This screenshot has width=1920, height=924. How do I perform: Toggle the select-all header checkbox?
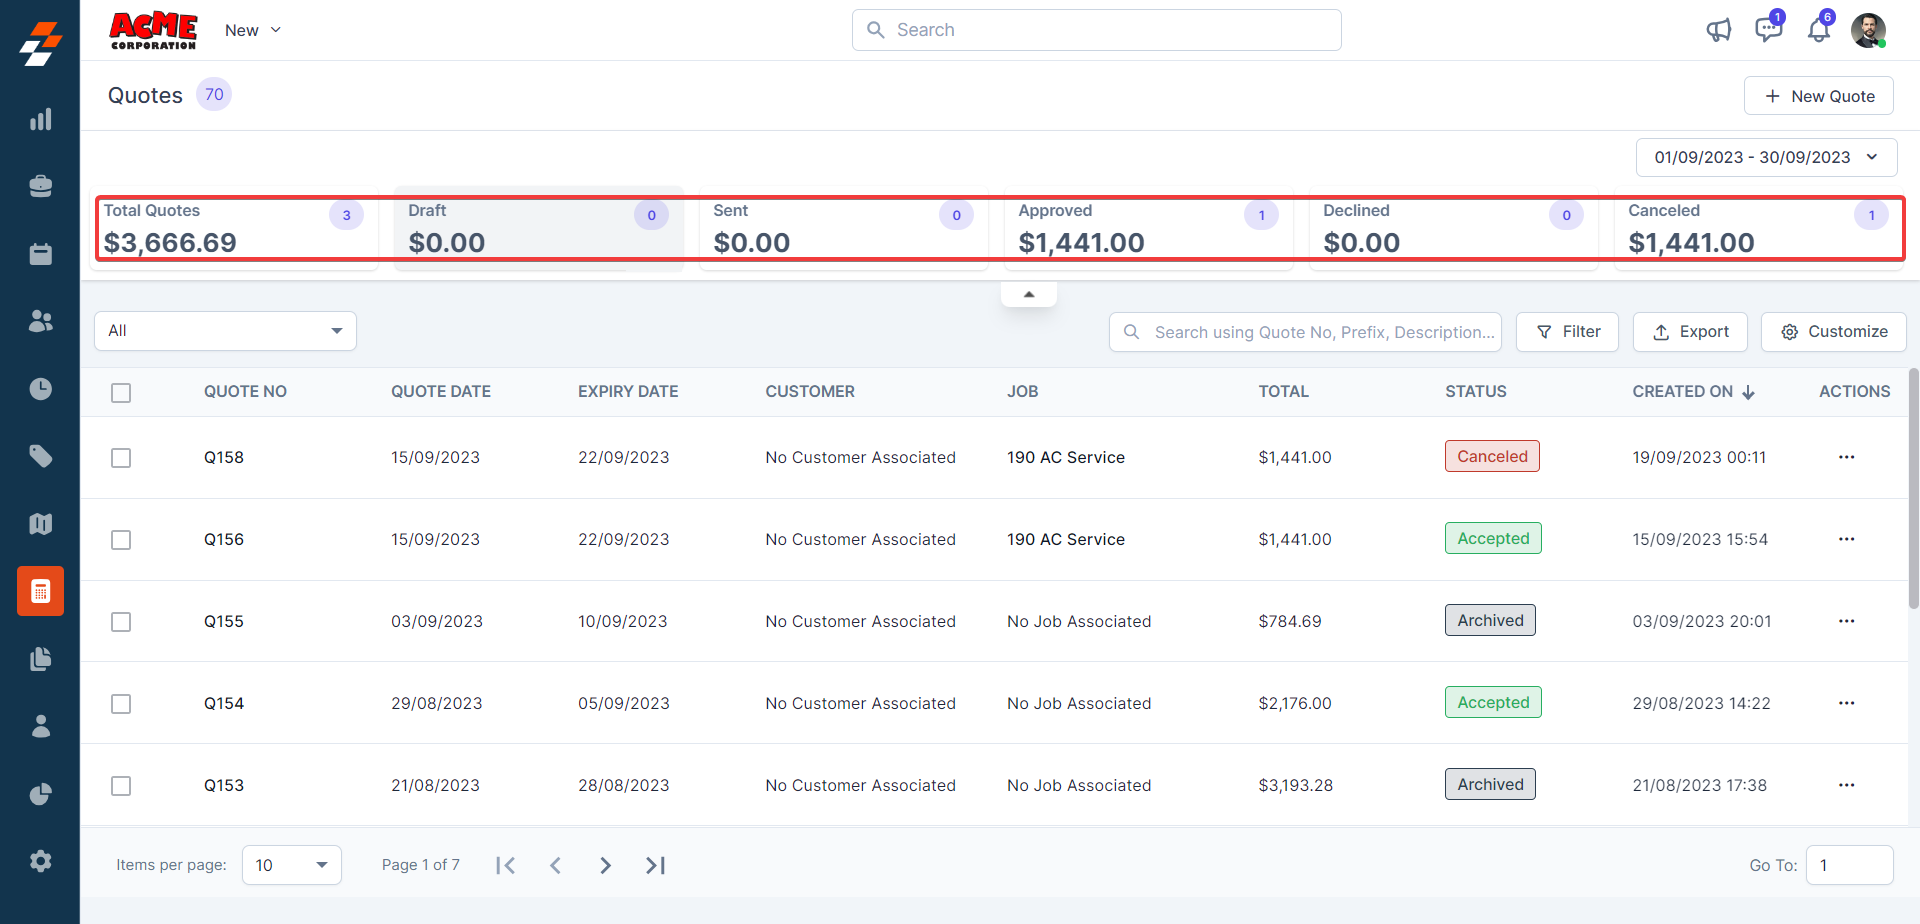coord(121,393)
